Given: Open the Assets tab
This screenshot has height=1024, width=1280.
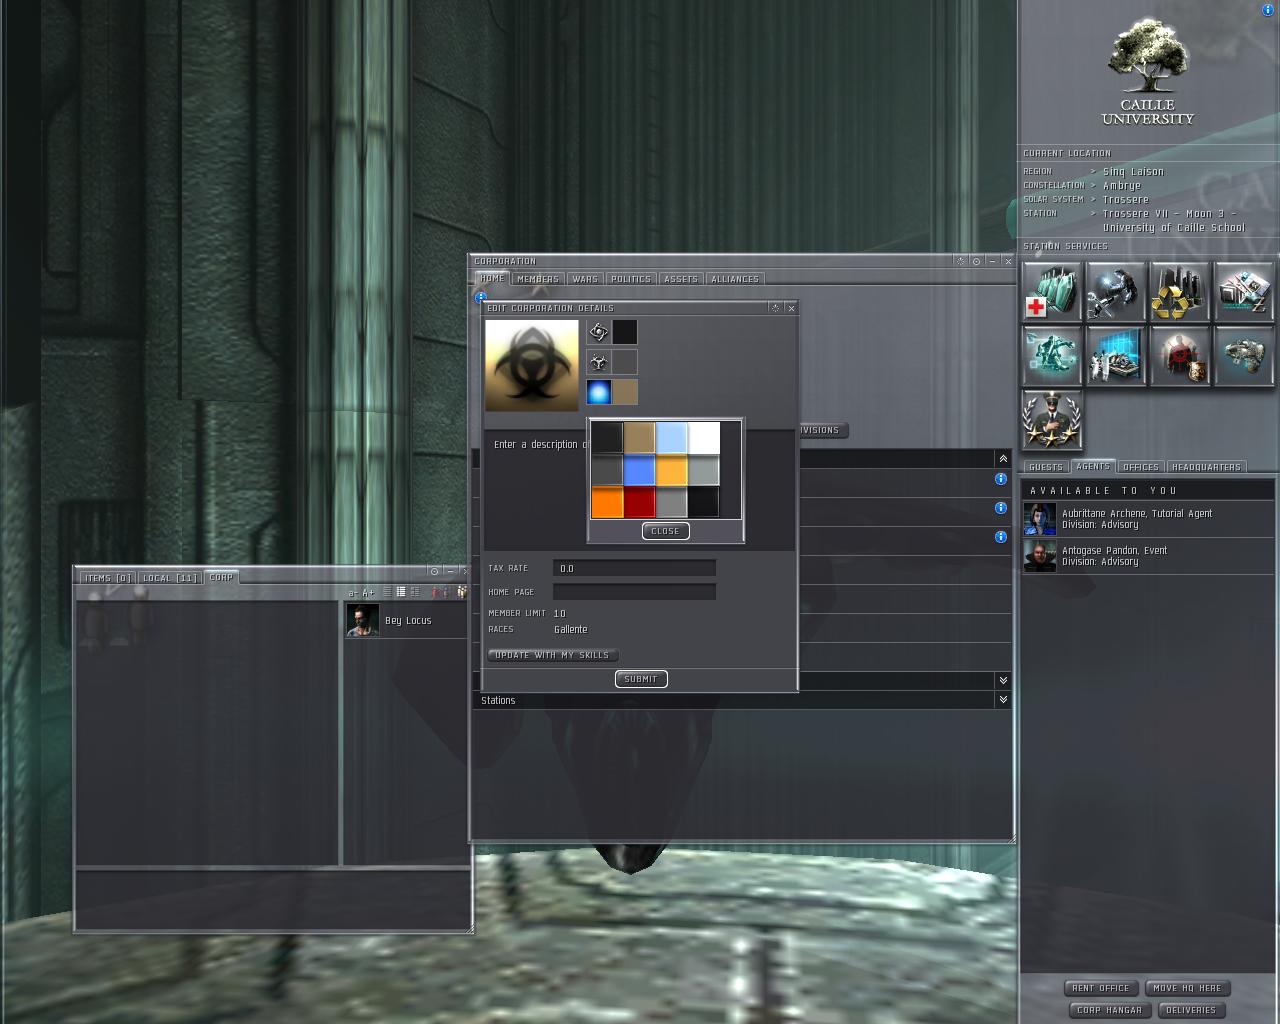Looking at the screenshot, I should tap(681, 279).
